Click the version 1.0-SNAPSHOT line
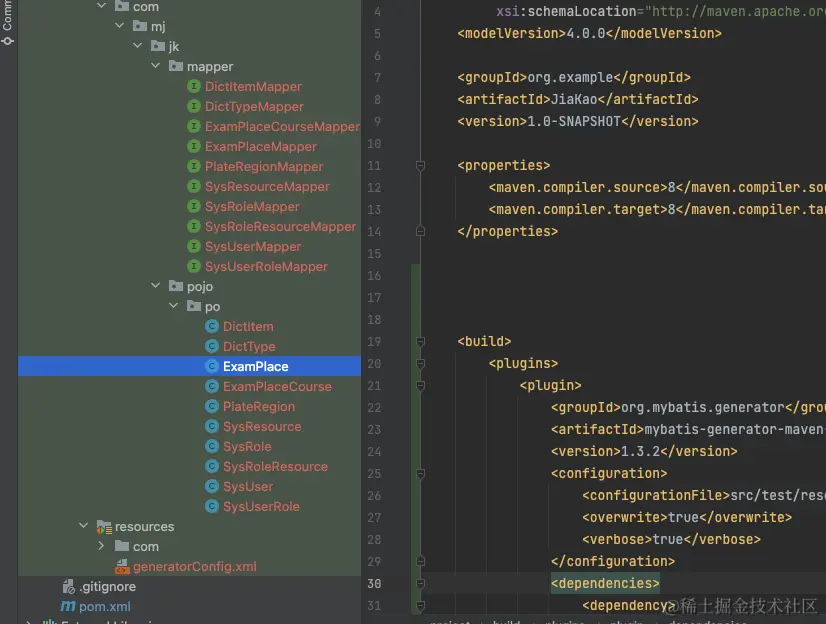This screenshot has height=624, width=826. 578,122
